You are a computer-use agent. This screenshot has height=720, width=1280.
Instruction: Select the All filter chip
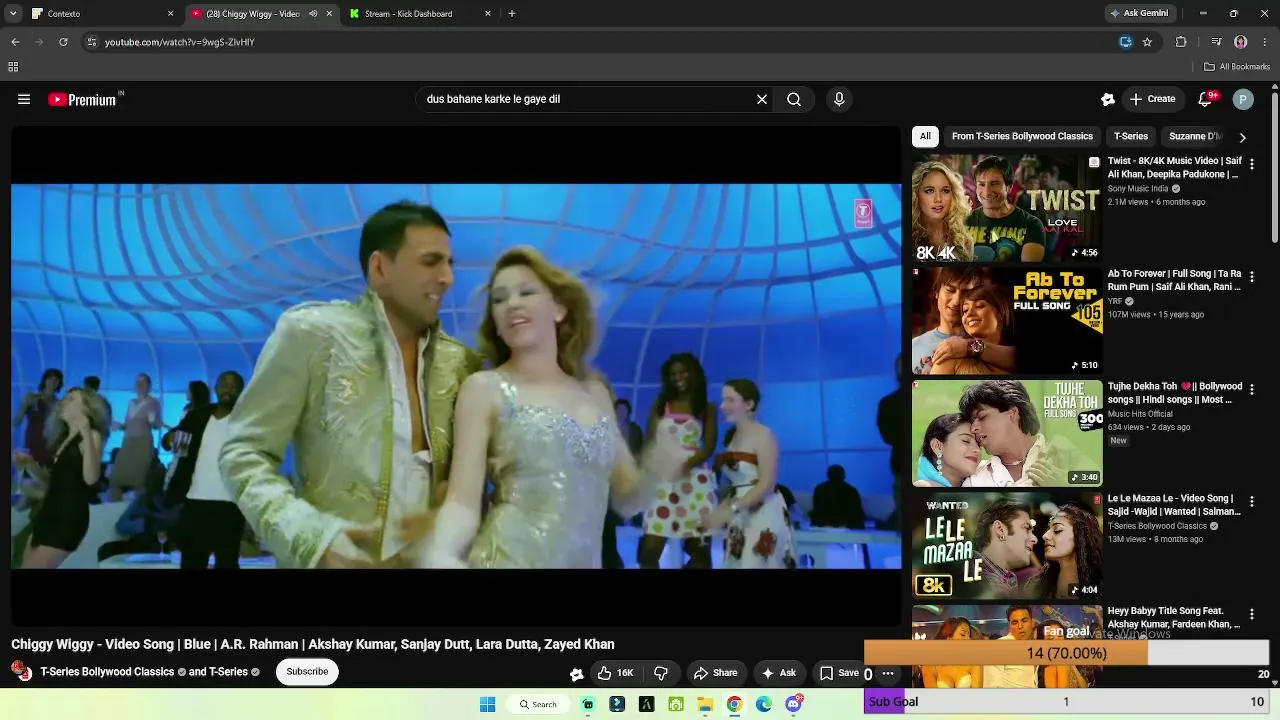[x=925, y=136]
